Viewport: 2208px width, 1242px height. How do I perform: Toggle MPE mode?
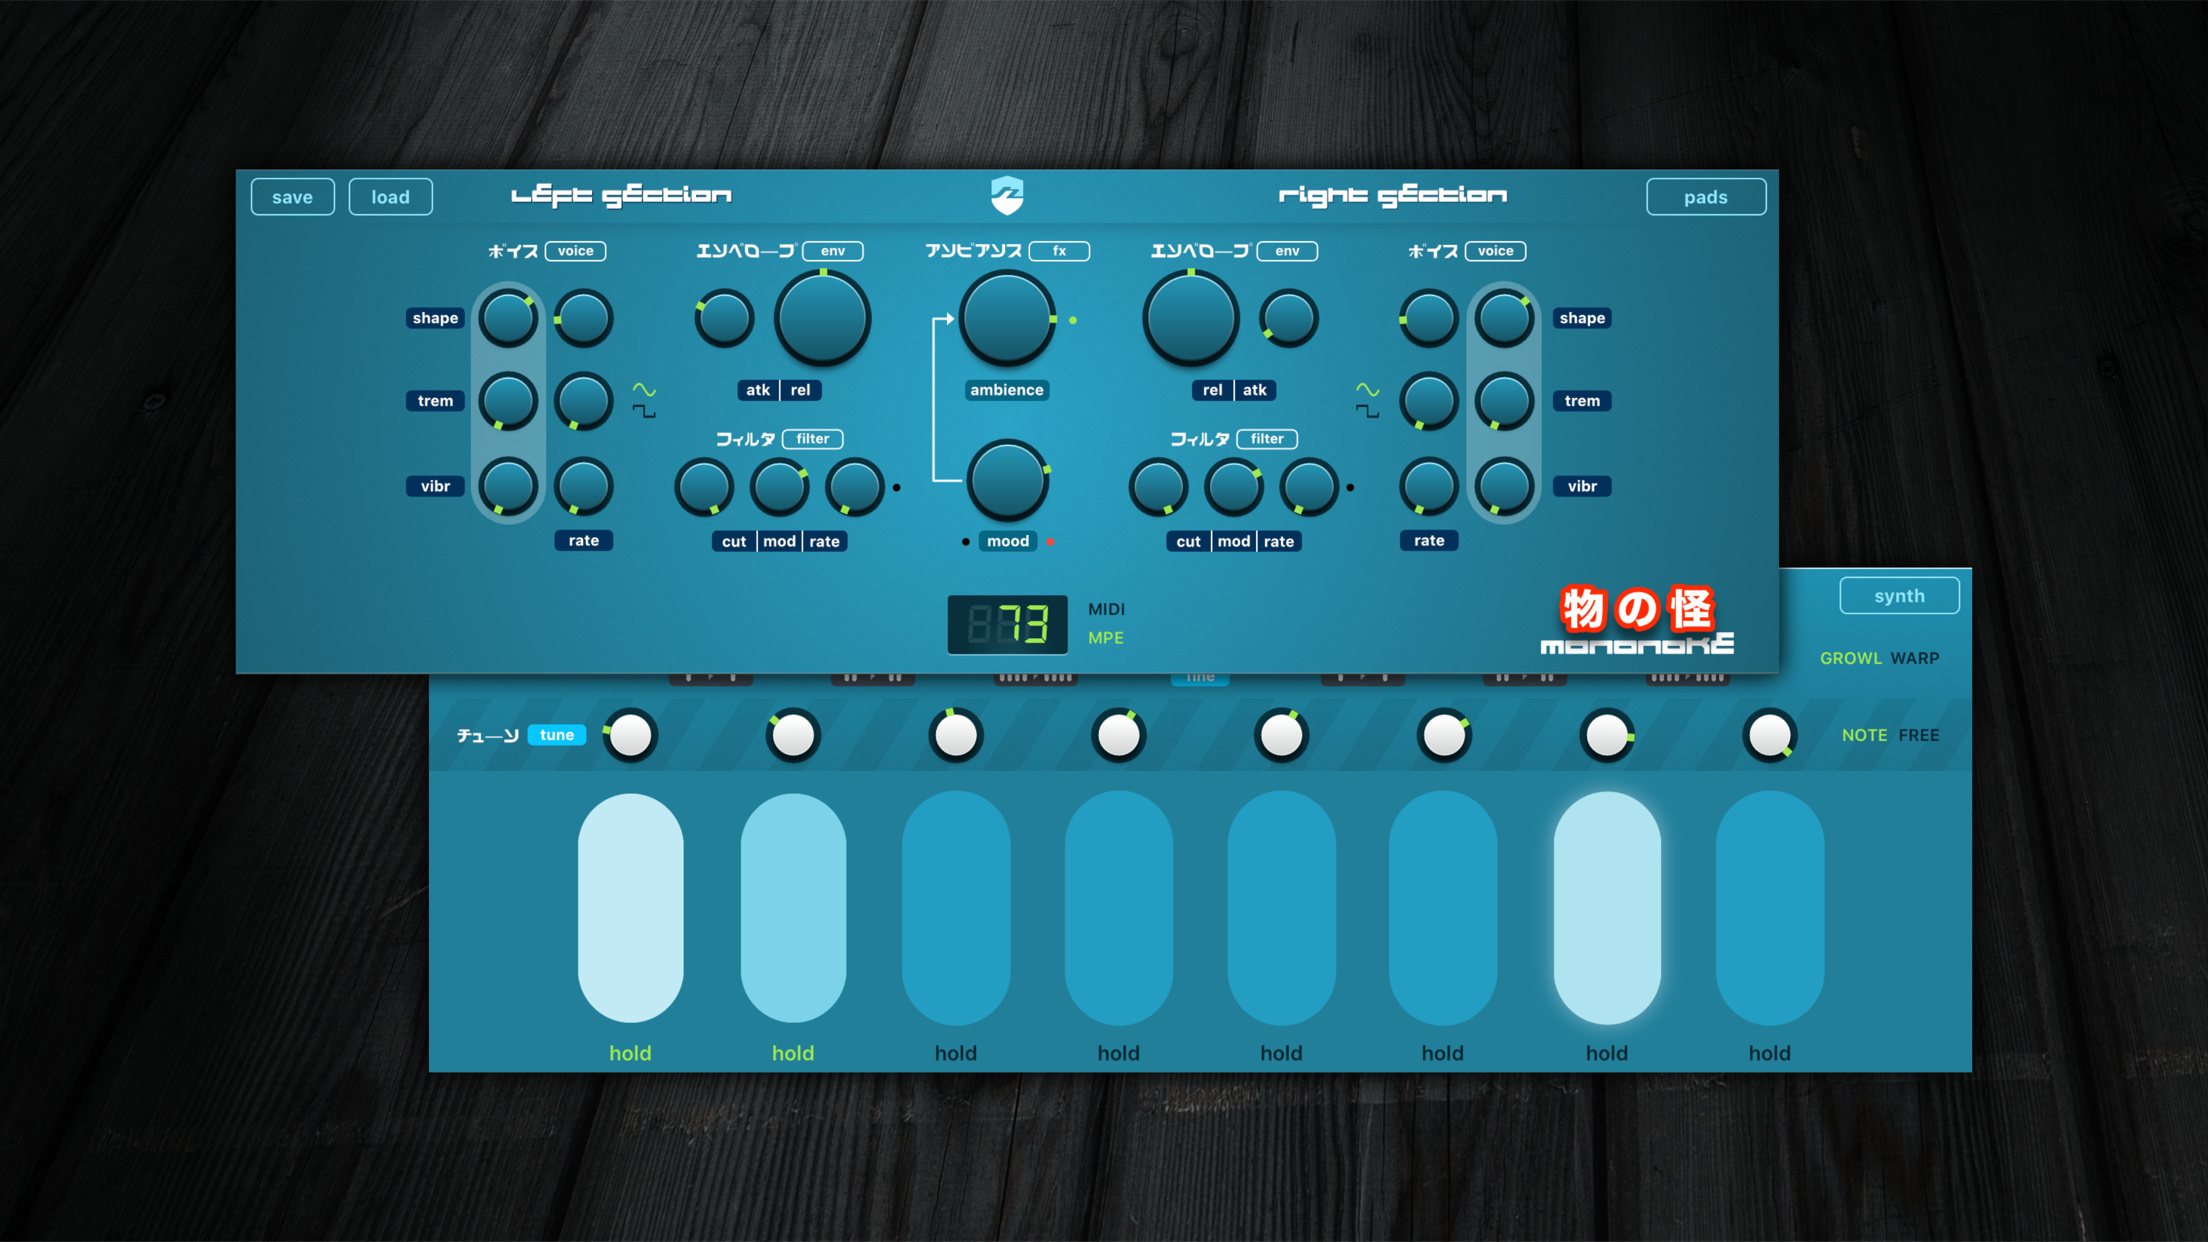(1106, 638)
